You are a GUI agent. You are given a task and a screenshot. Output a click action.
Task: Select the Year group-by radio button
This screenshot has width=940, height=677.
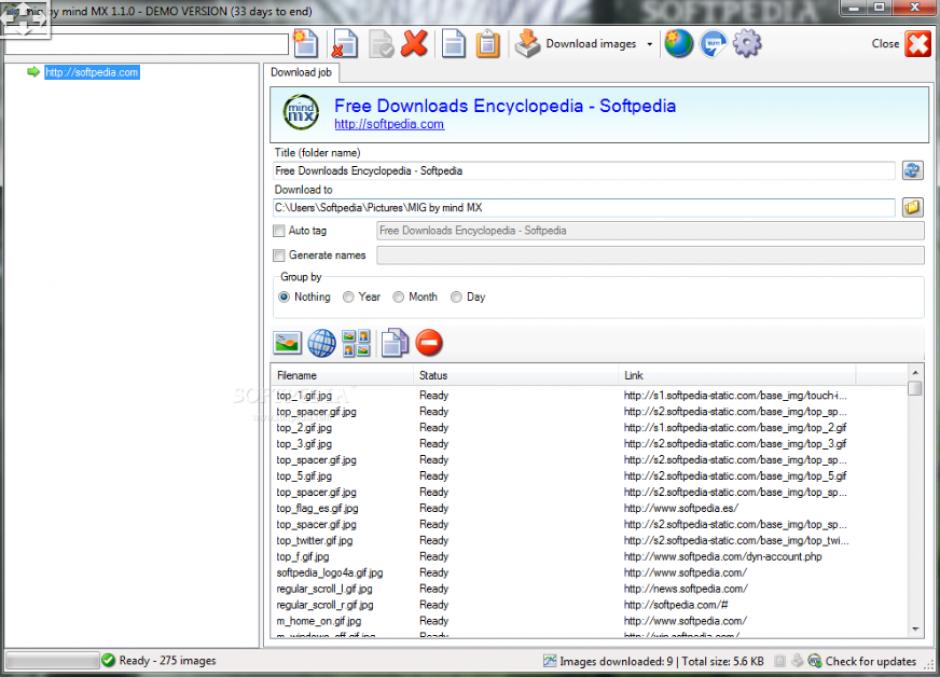348,297
